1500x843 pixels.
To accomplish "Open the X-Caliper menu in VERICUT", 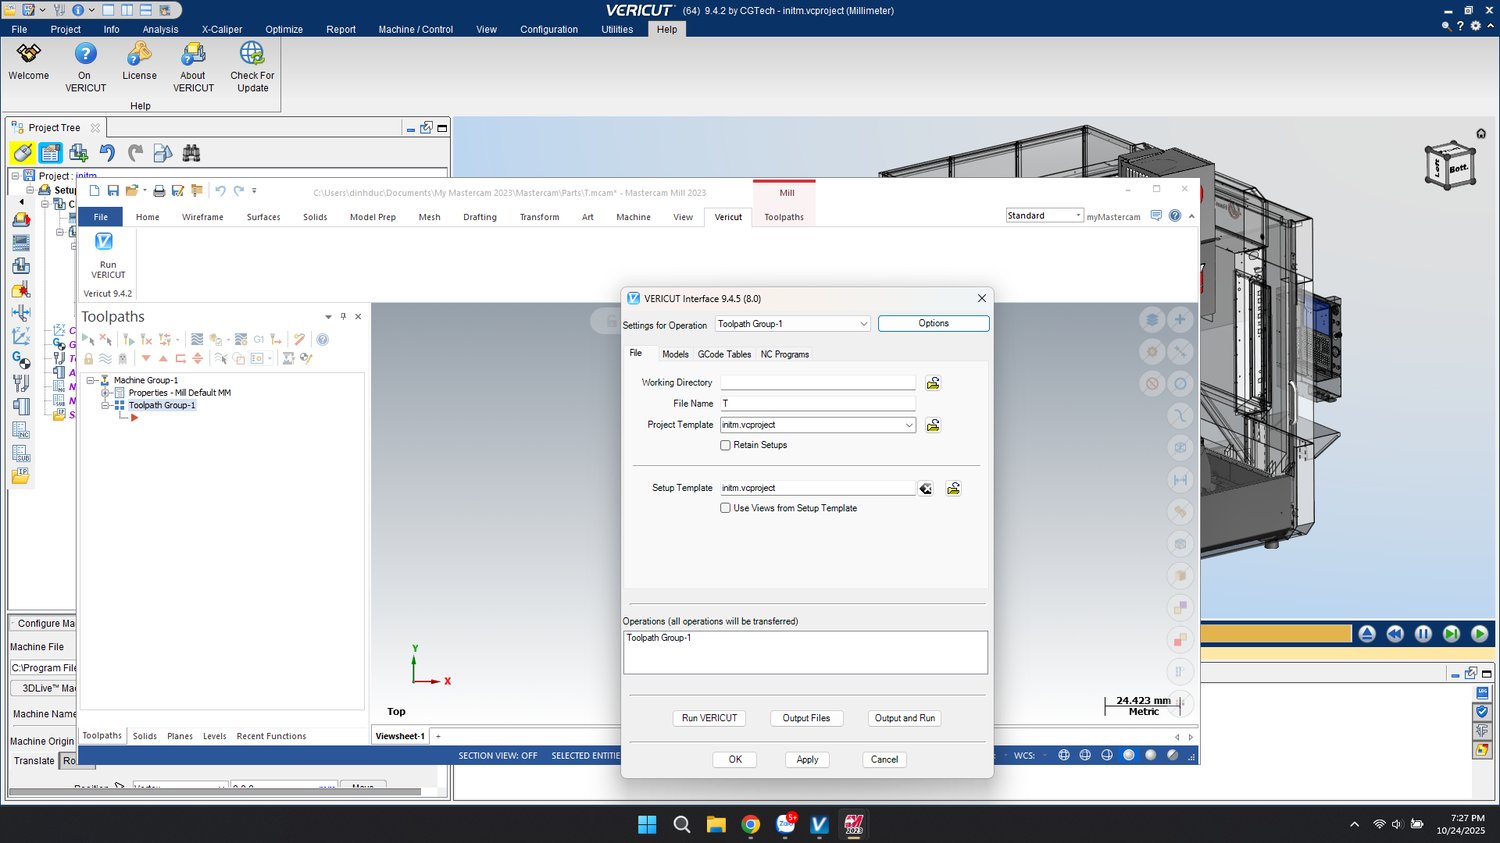I will (x=222, y=29).
